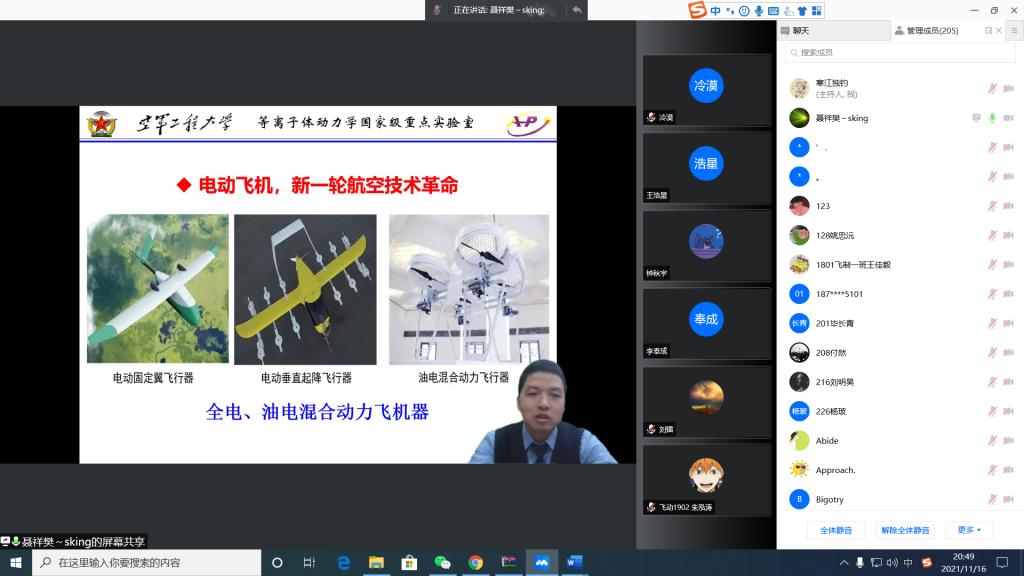Click the 搜索成员 search members field
Viewport: 1024px width, 576px height.
(x=900, y=52)
